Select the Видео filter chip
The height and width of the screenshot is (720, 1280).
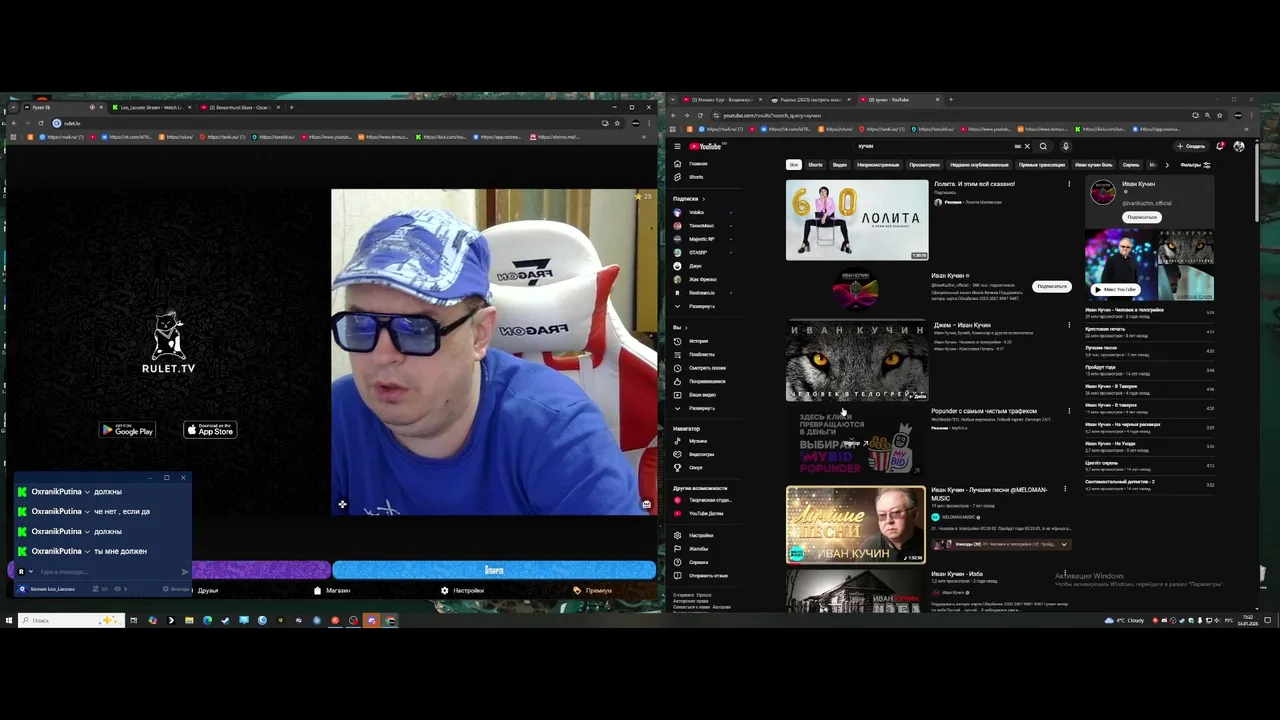click(840, 165)
